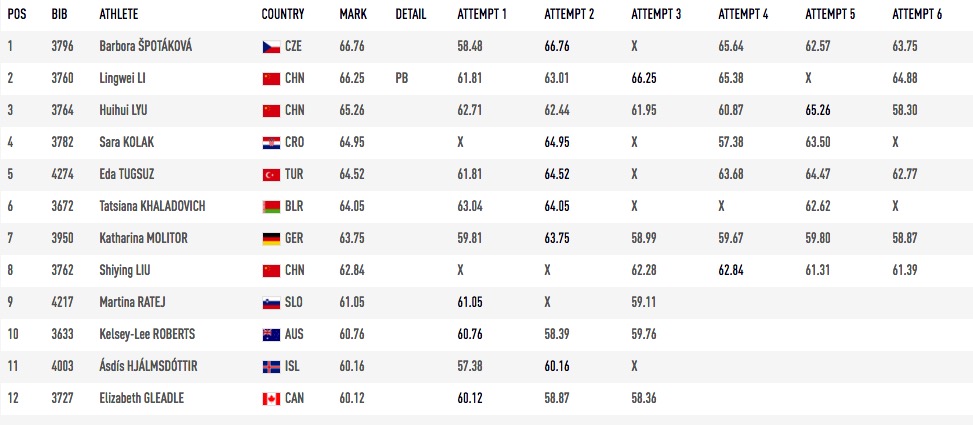
Task: Open athlete Barbora ŠPOTÁKOVÁ's name link
Action: (146, 46)
